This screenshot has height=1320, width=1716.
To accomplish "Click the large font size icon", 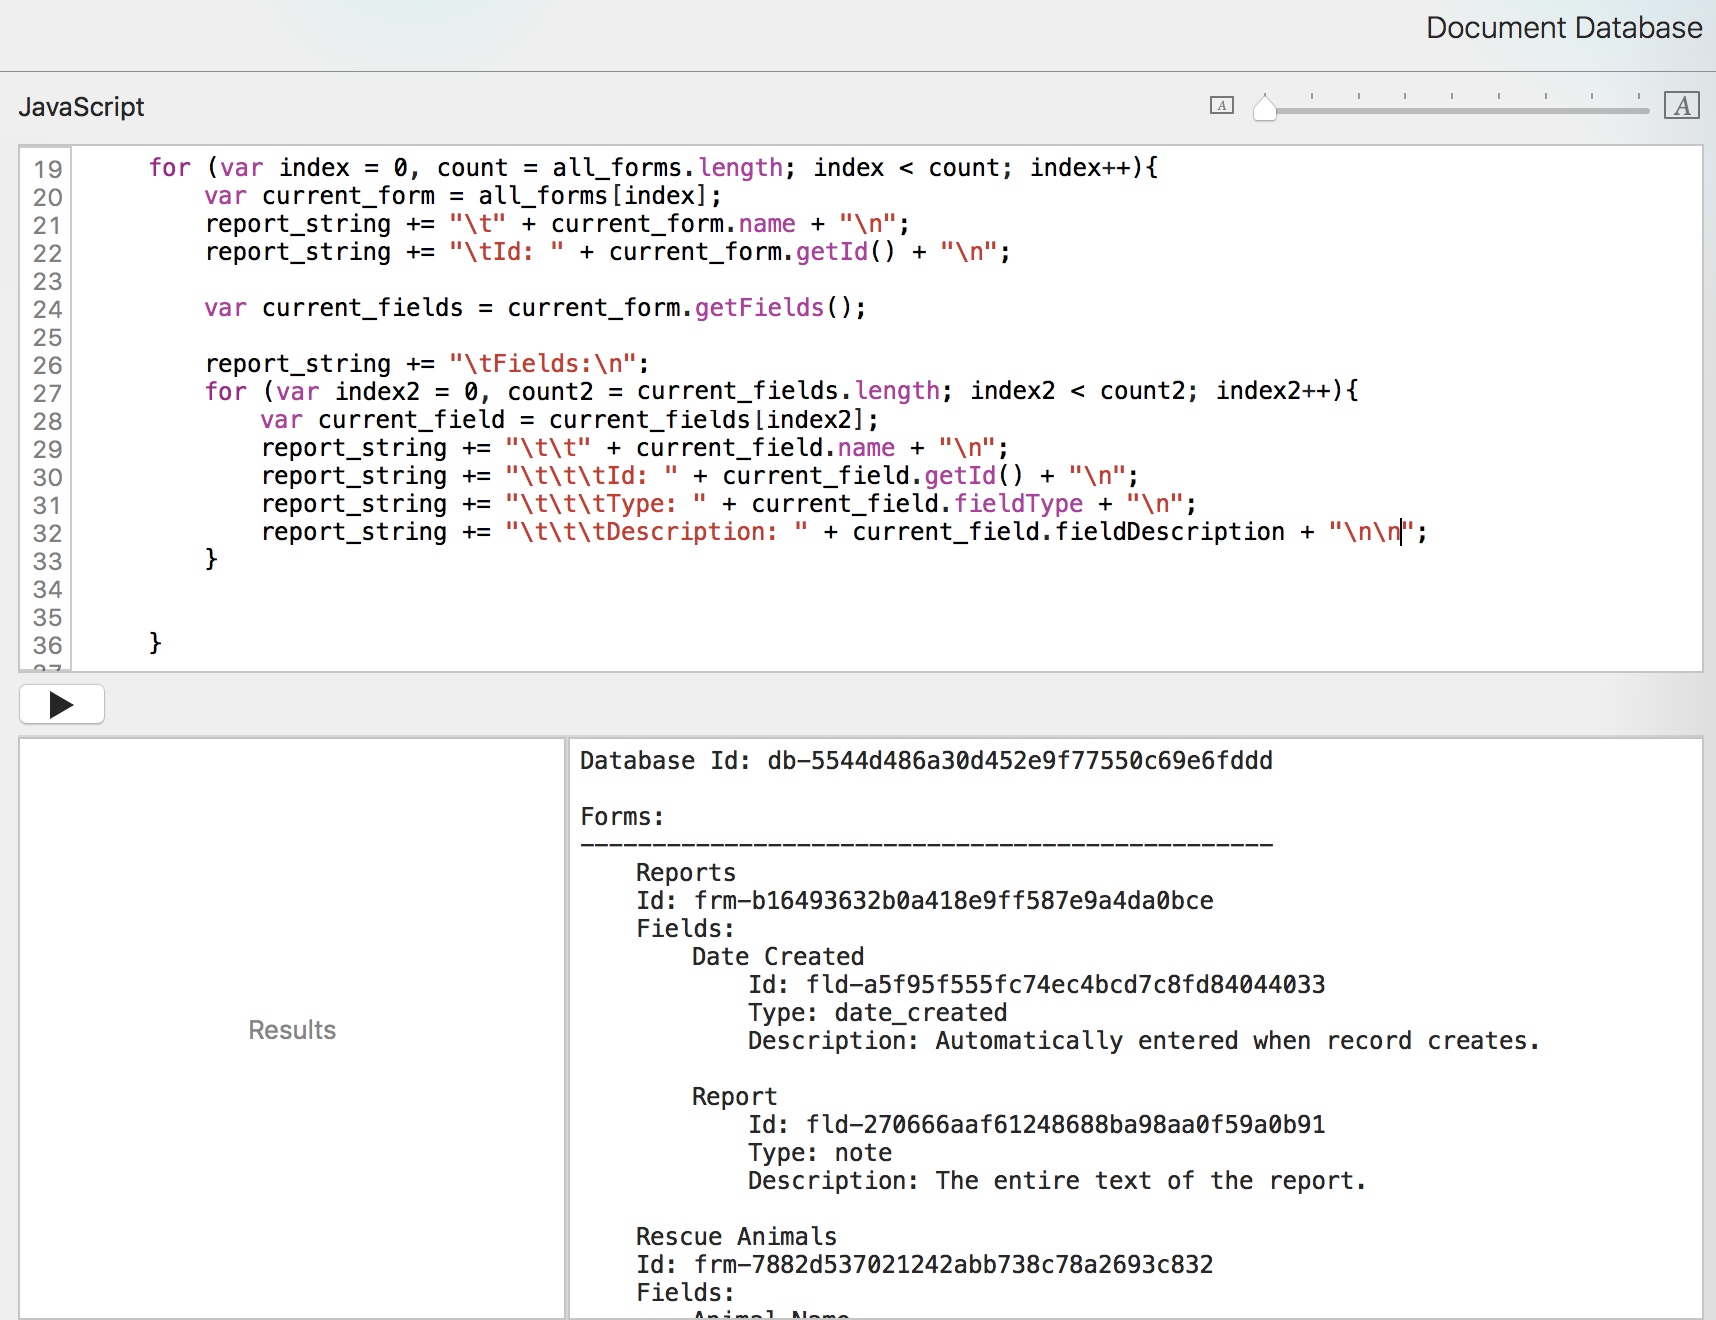I will (x=1681, y=105).
